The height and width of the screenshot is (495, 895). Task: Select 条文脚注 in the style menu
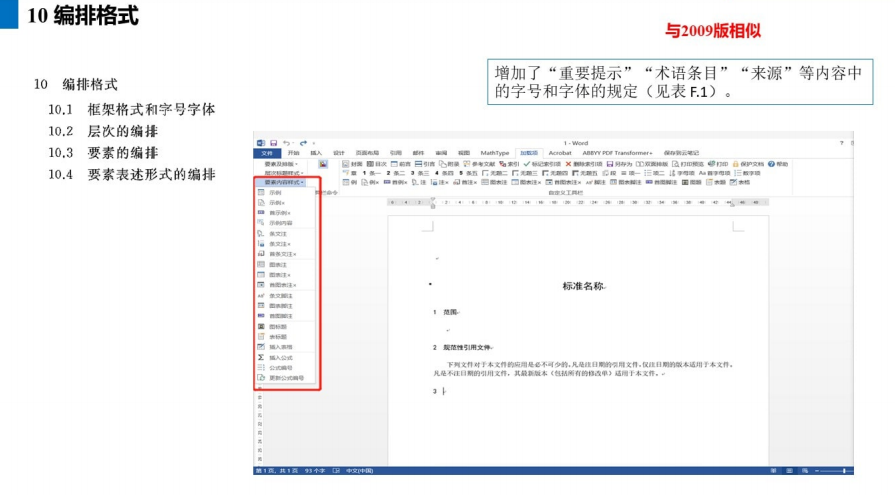tap(282, 295)
